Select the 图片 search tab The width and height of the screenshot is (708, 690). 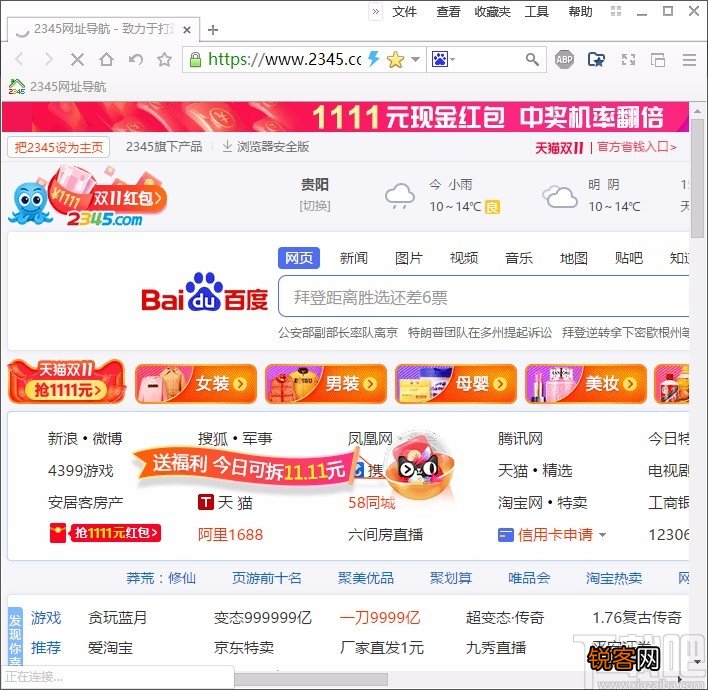click(x=409, y=258)
